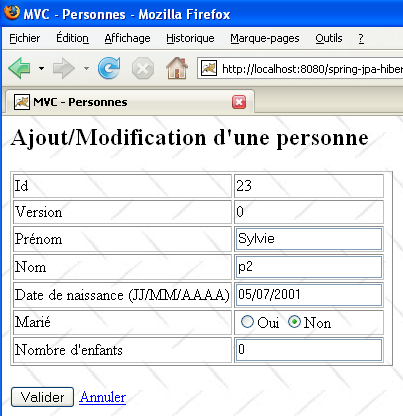The width and height of the screenshot is (403, 416).
Task: Click the Valider button
Action: 42,397
